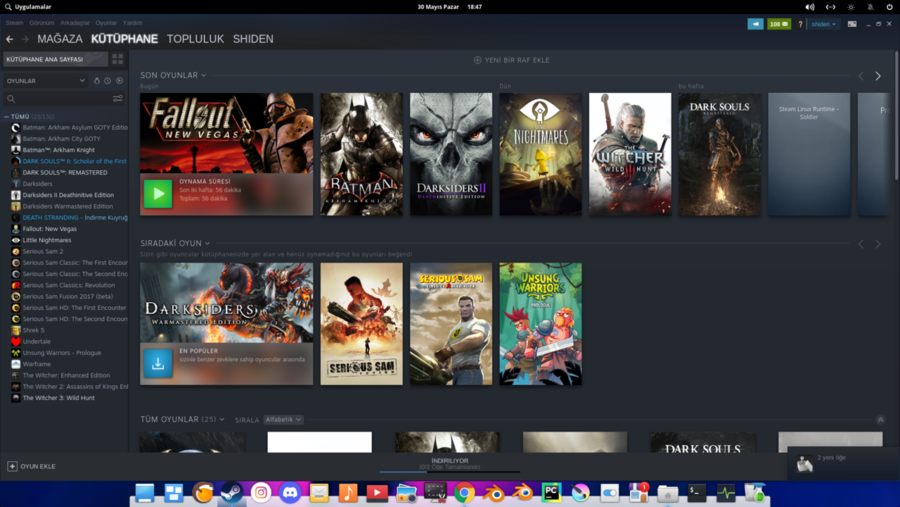This screenshot has width=900, height=507.
Task: Click YENİ BİR RAF EKLE
Action: pyautogui.click(x=511, y=60)
